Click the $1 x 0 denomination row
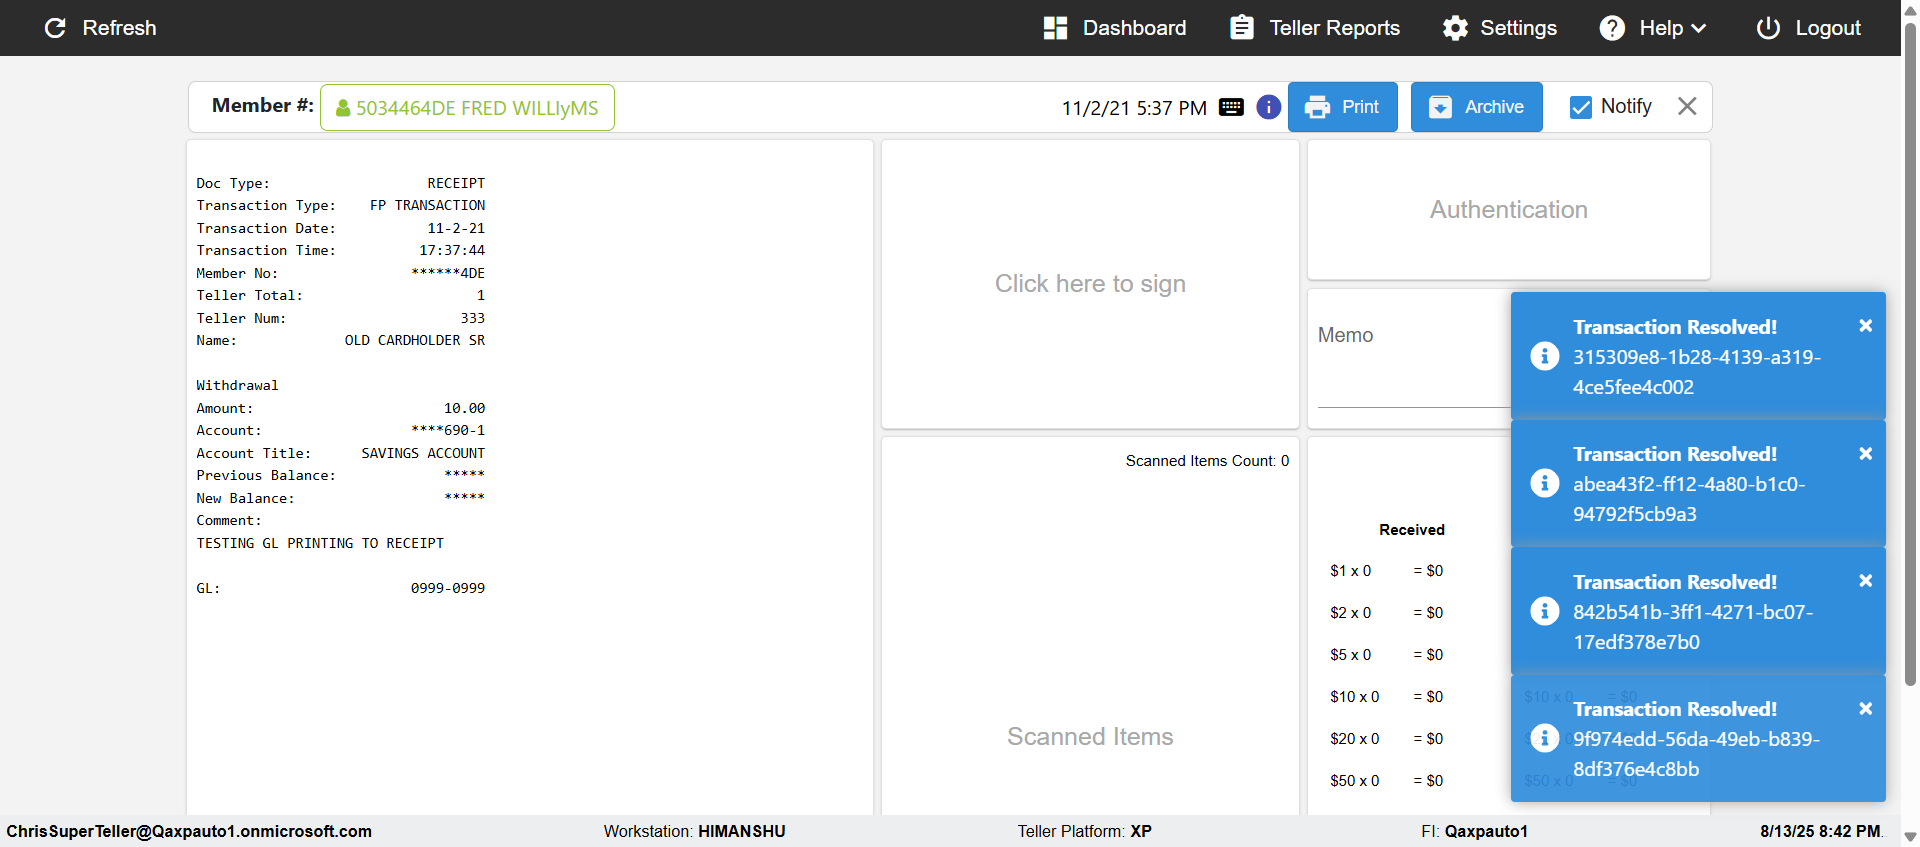The height and width of the screenshot is (847, 1920). (1386, 571)
